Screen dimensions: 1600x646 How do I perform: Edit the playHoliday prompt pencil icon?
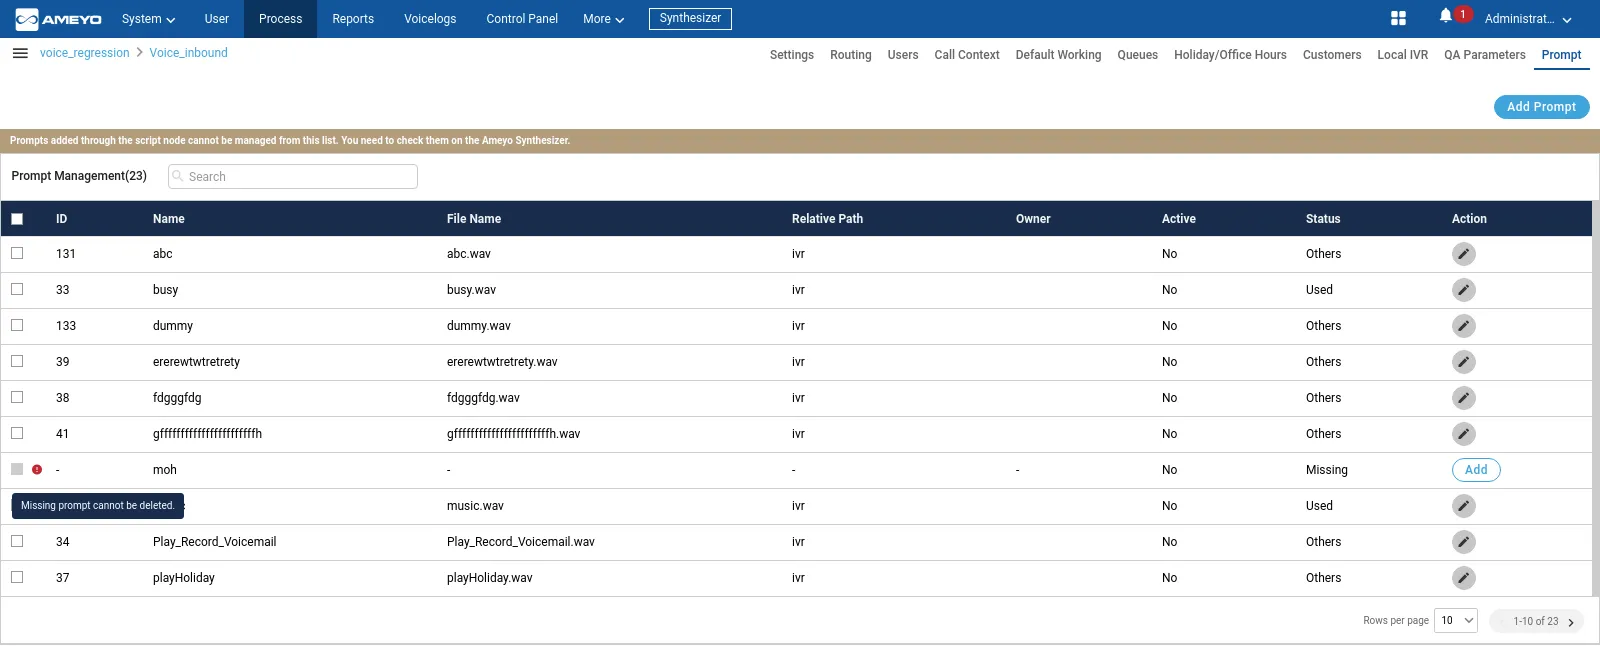pyautogui.click(x=1463, y=578)
